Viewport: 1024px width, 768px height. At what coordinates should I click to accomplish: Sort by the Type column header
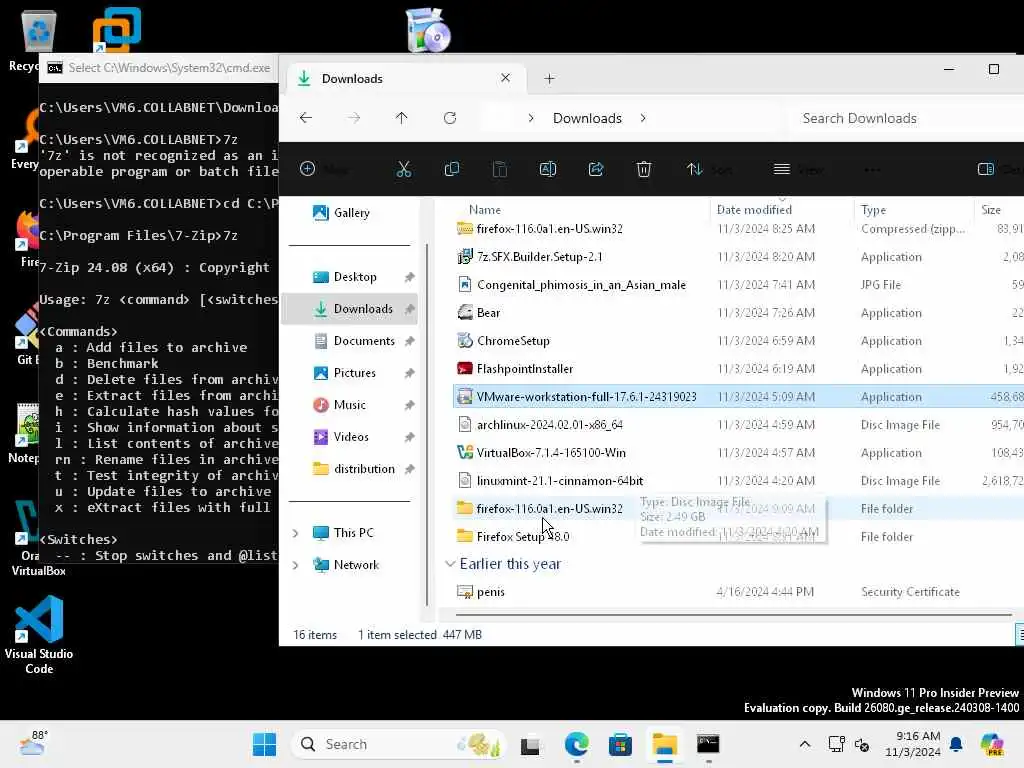[x=873, y=210]
